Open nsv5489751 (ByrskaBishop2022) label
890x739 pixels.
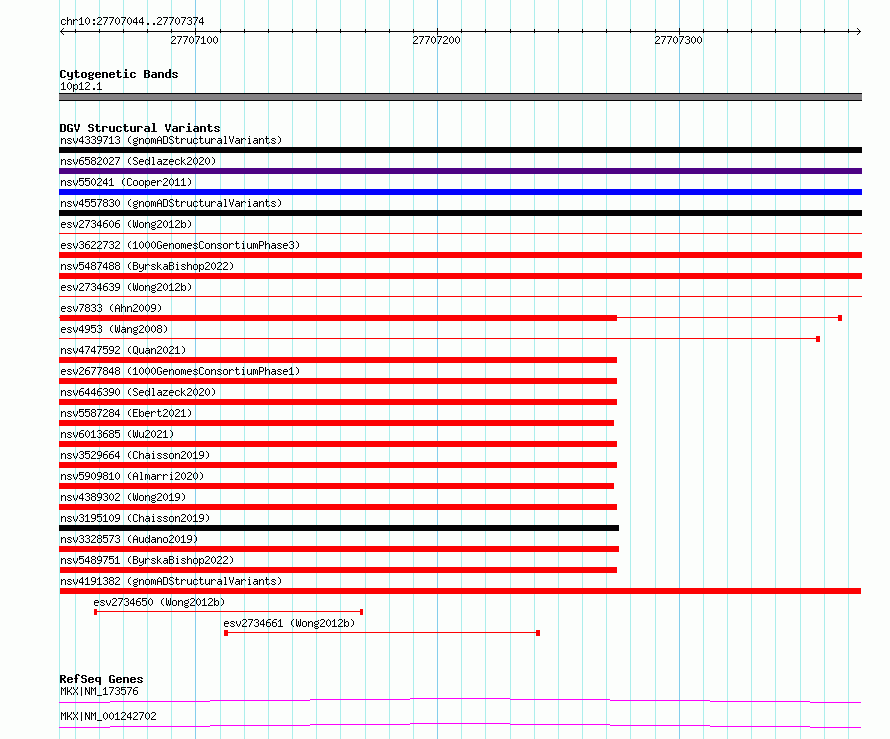coord(147,560)
